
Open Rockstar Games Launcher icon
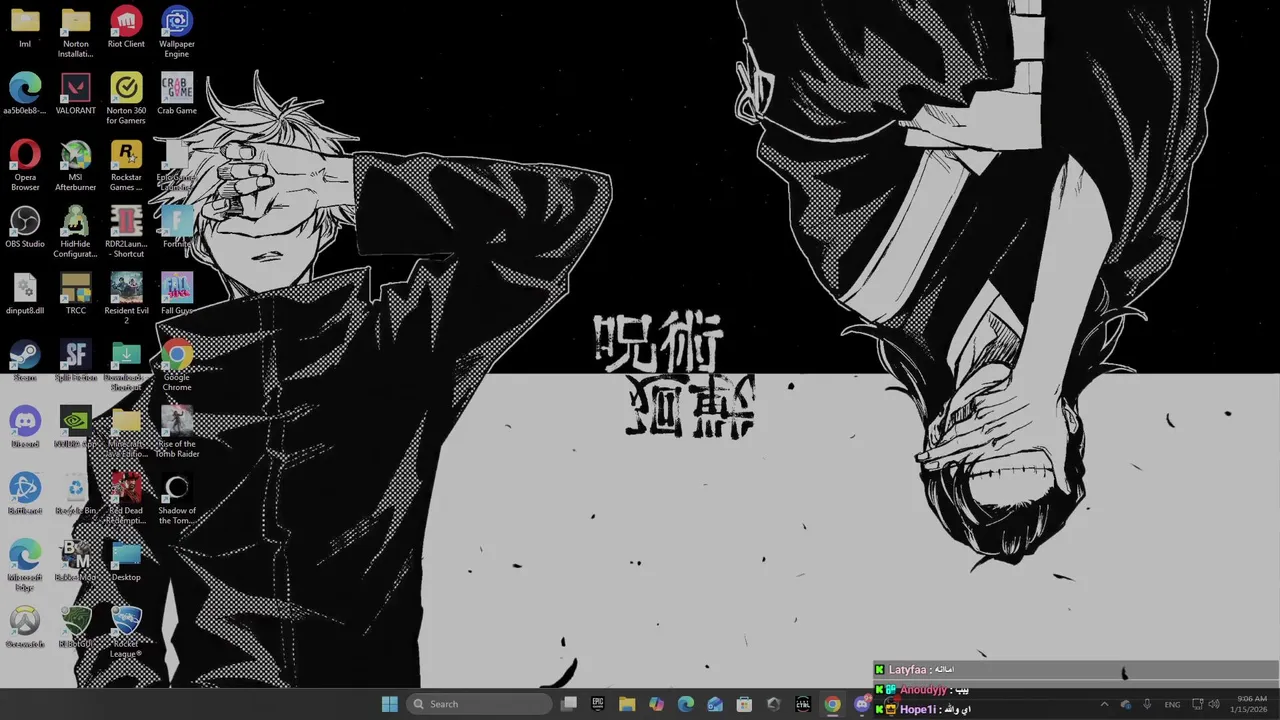pos(126,165)
